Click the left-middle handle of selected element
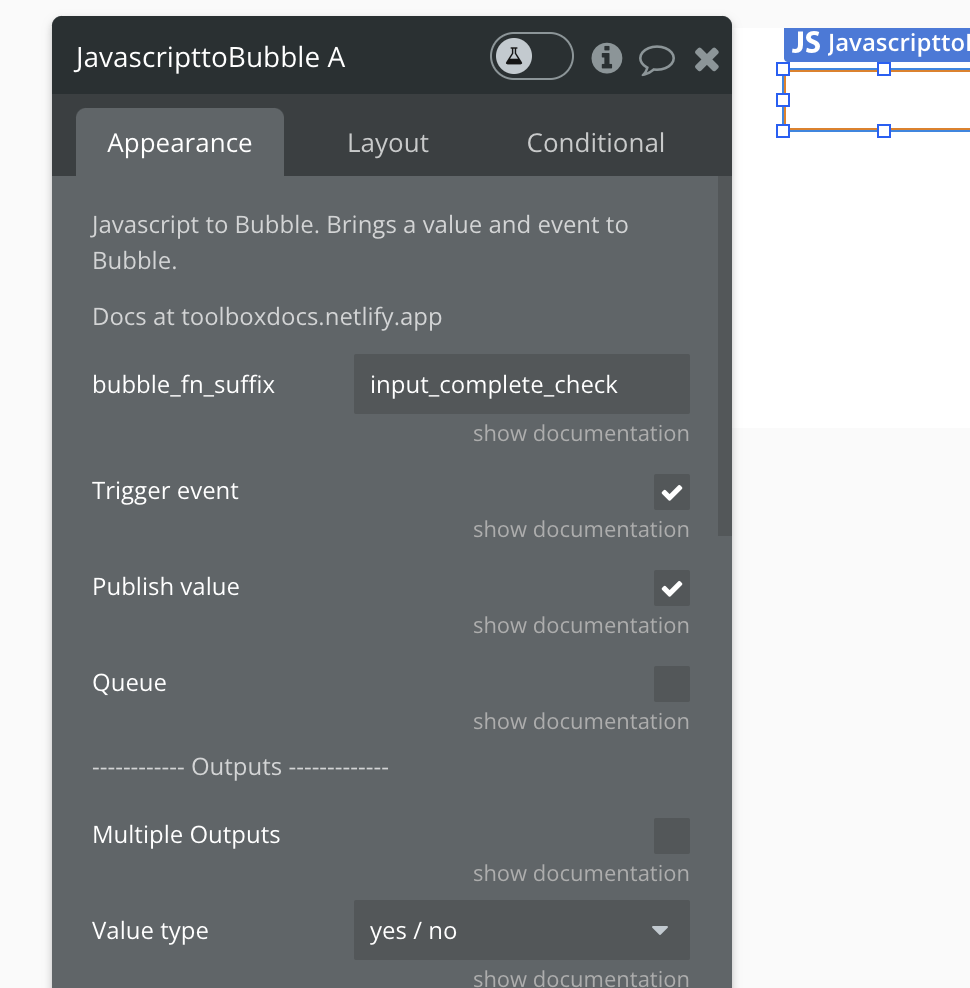The width and height of the screenshot is (970, 988). (x=783, y=100)
